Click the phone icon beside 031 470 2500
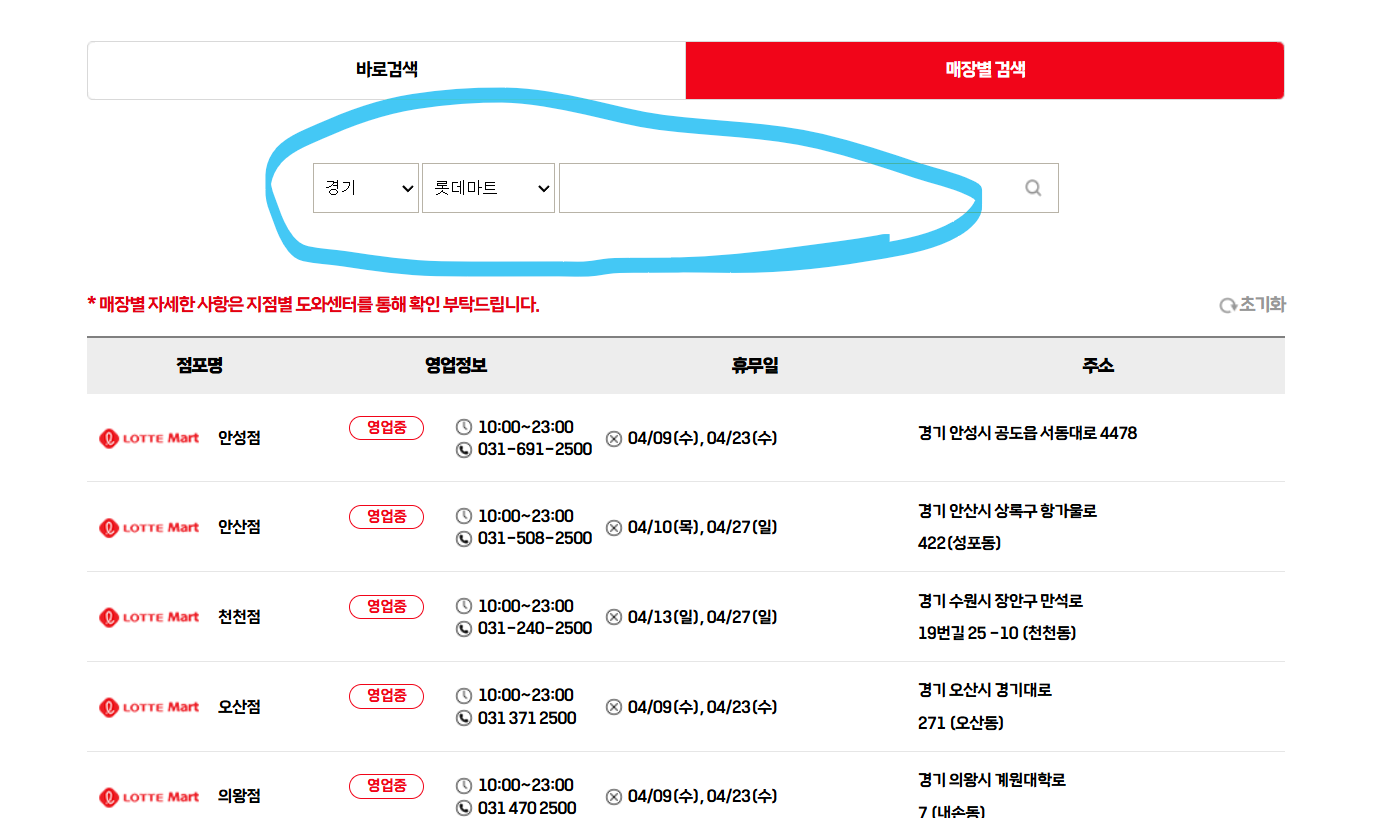This screenshot has width=1397, height=818. point(464,808)
